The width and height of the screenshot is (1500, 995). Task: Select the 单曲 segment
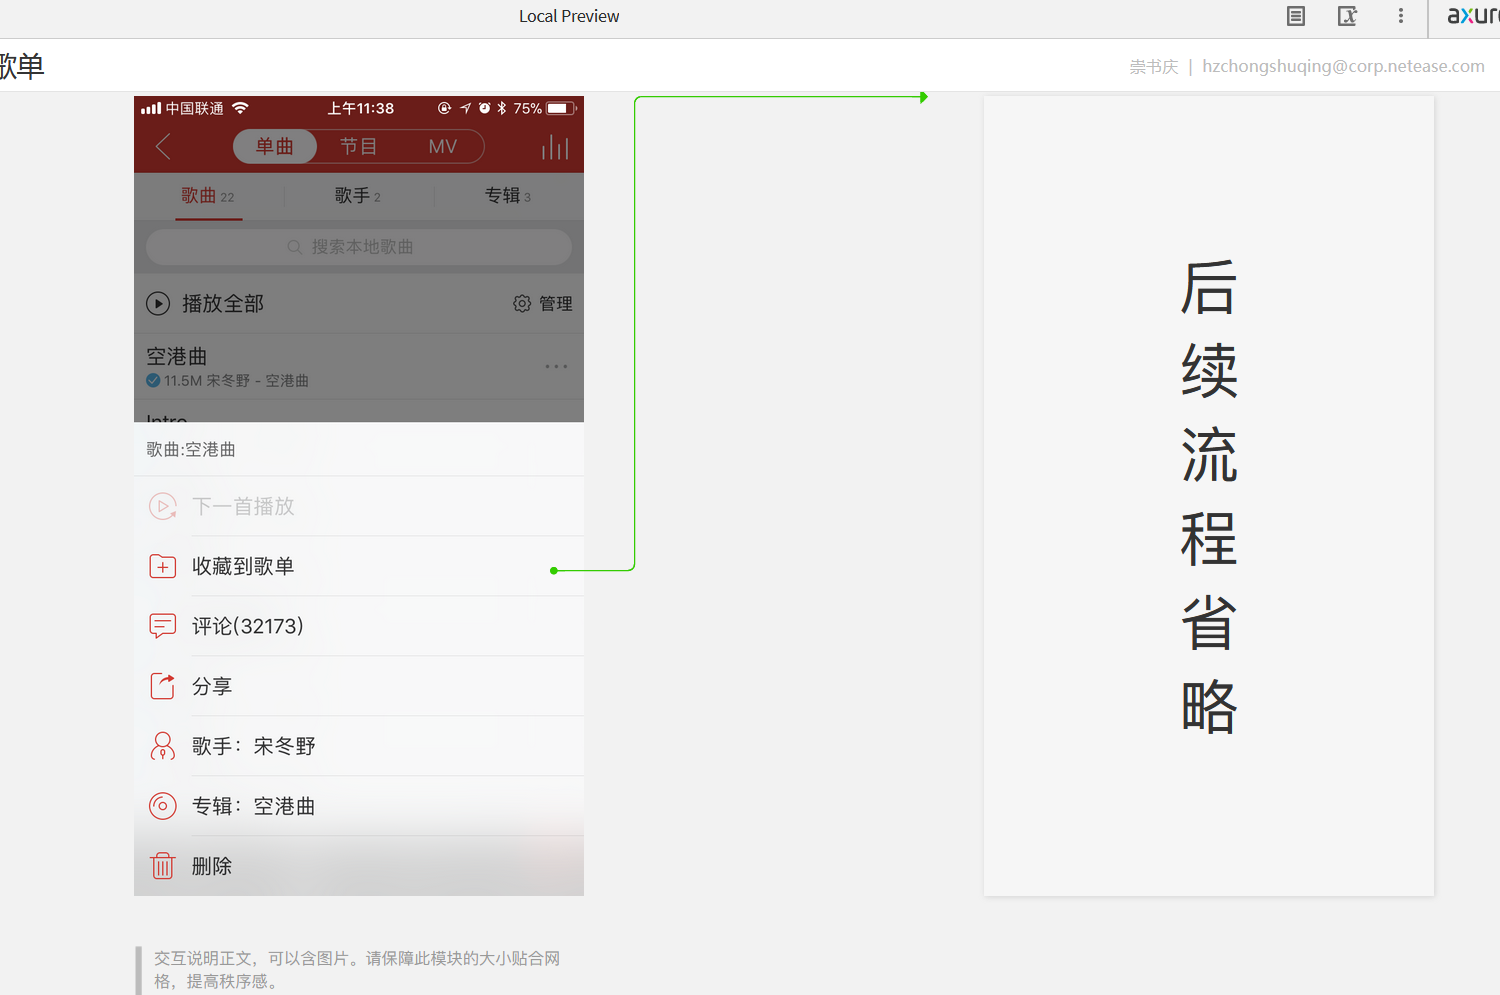(x=275, y=147)
